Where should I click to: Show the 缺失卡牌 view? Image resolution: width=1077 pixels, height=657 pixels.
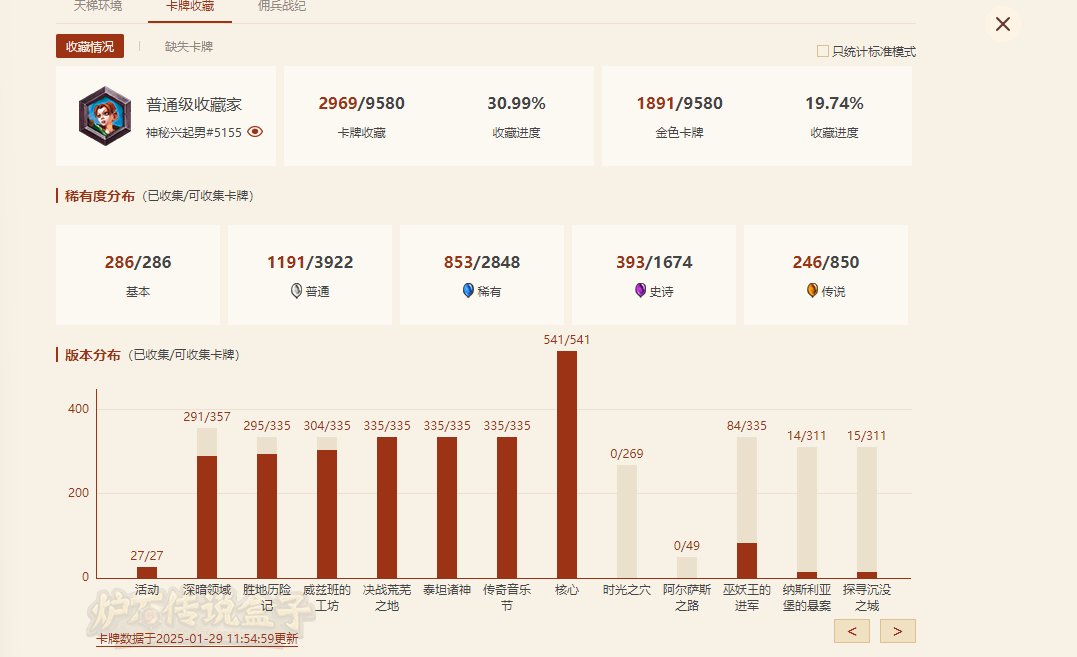tap(189, 47)
